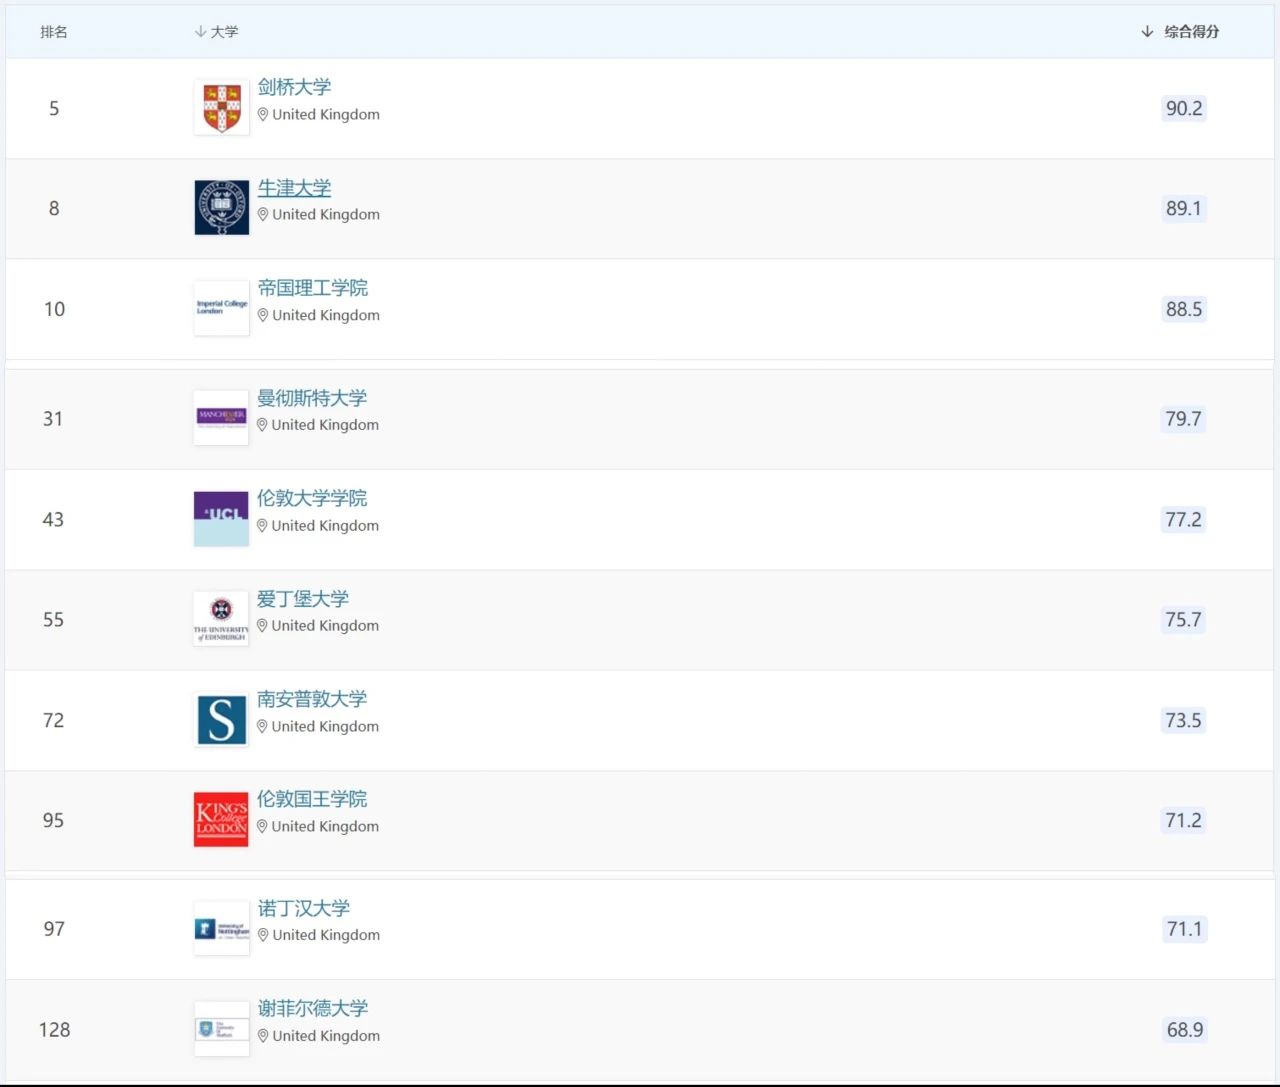Click location pin icon under 南安普敦大学
1280x1087 pixels.
pos(262,727)
